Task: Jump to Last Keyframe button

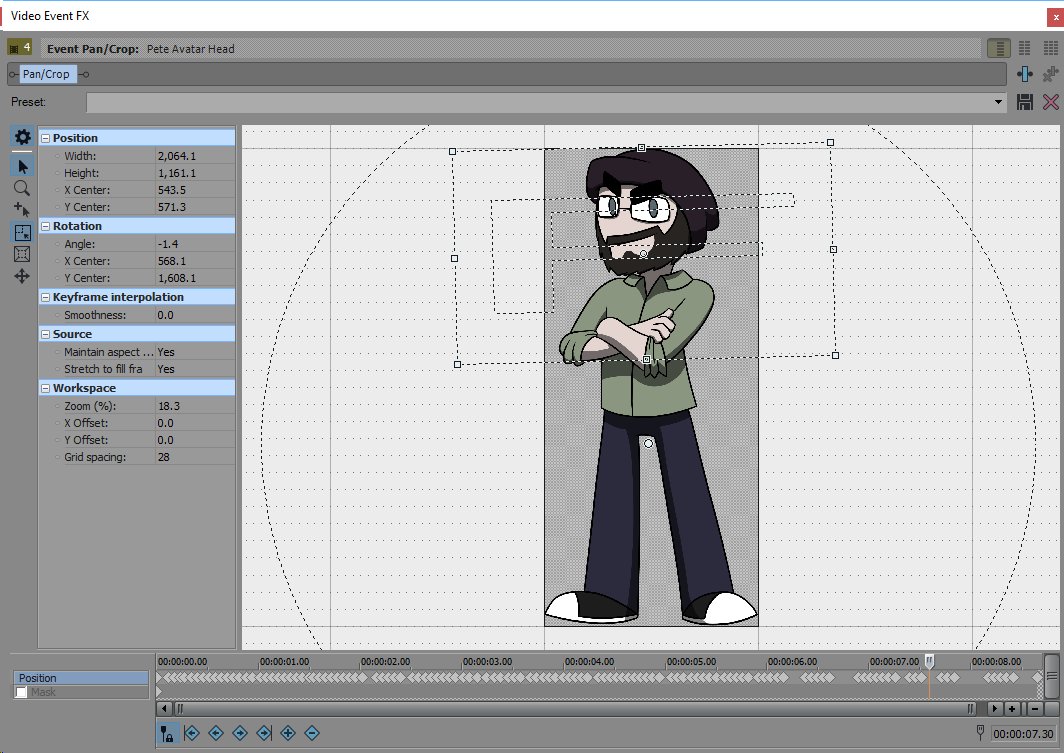Action: click(x=264, y=733)
